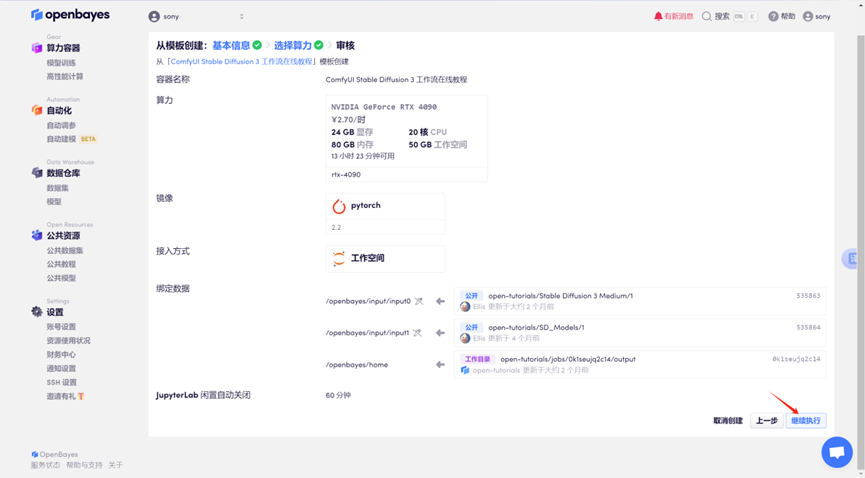Open open-tutorials/SD_Models/1 dataset
The height and width of the screenshot is (478, 865).
click(x=536, y=327)
